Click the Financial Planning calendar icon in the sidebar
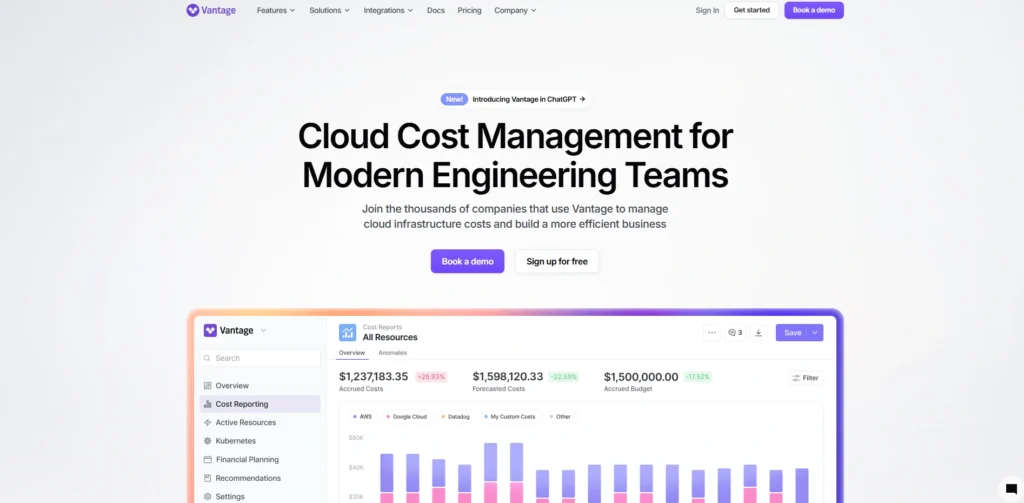The image size is (1024, 503). pos(208,459)
